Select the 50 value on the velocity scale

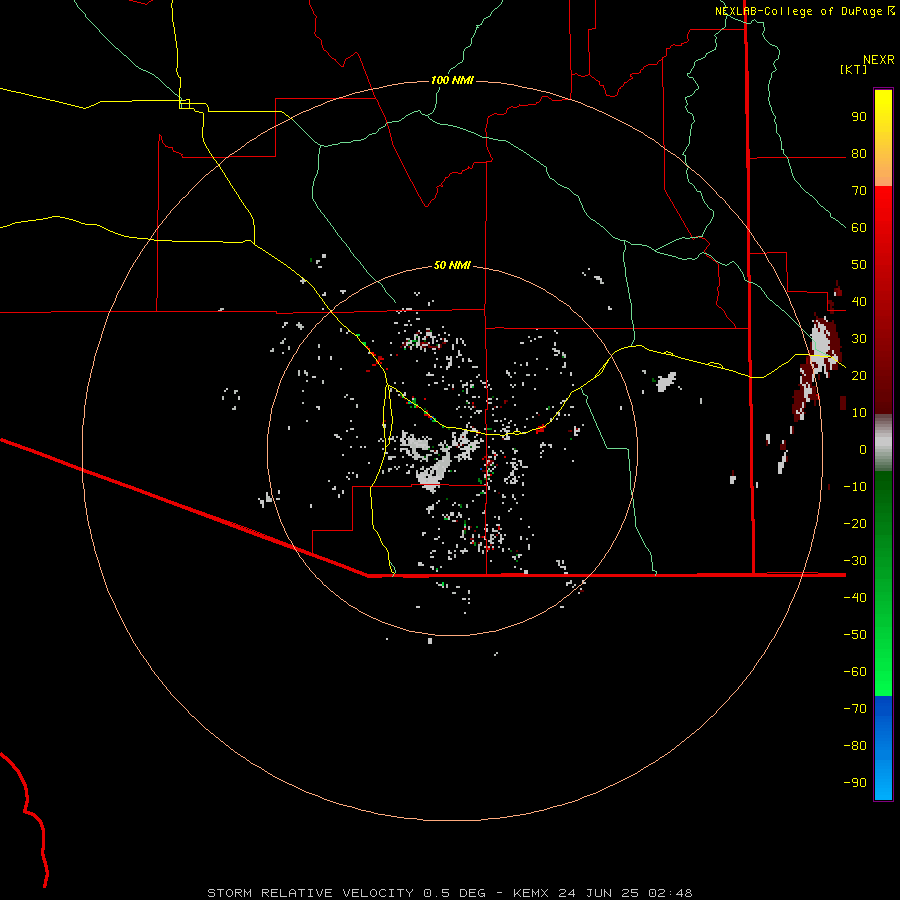pyautogui.click(x=859, y=265)
